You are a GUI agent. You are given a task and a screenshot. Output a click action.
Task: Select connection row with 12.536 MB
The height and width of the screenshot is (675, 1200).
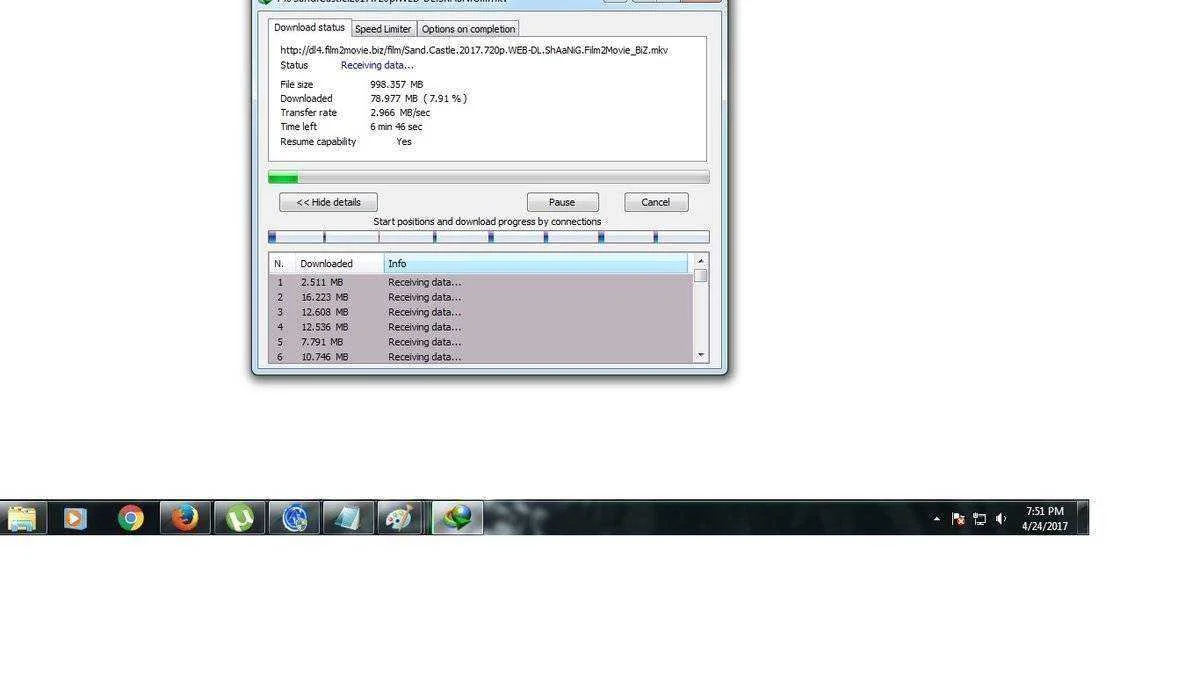tap(481, 327)
